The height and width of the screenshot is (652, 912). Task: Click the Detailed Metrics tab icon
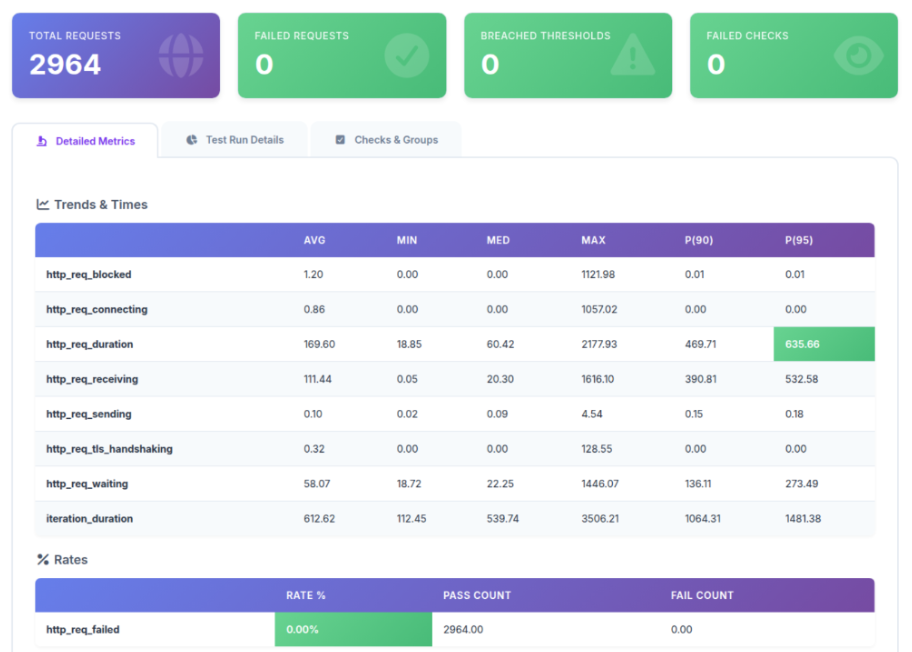tap(42, 141)
